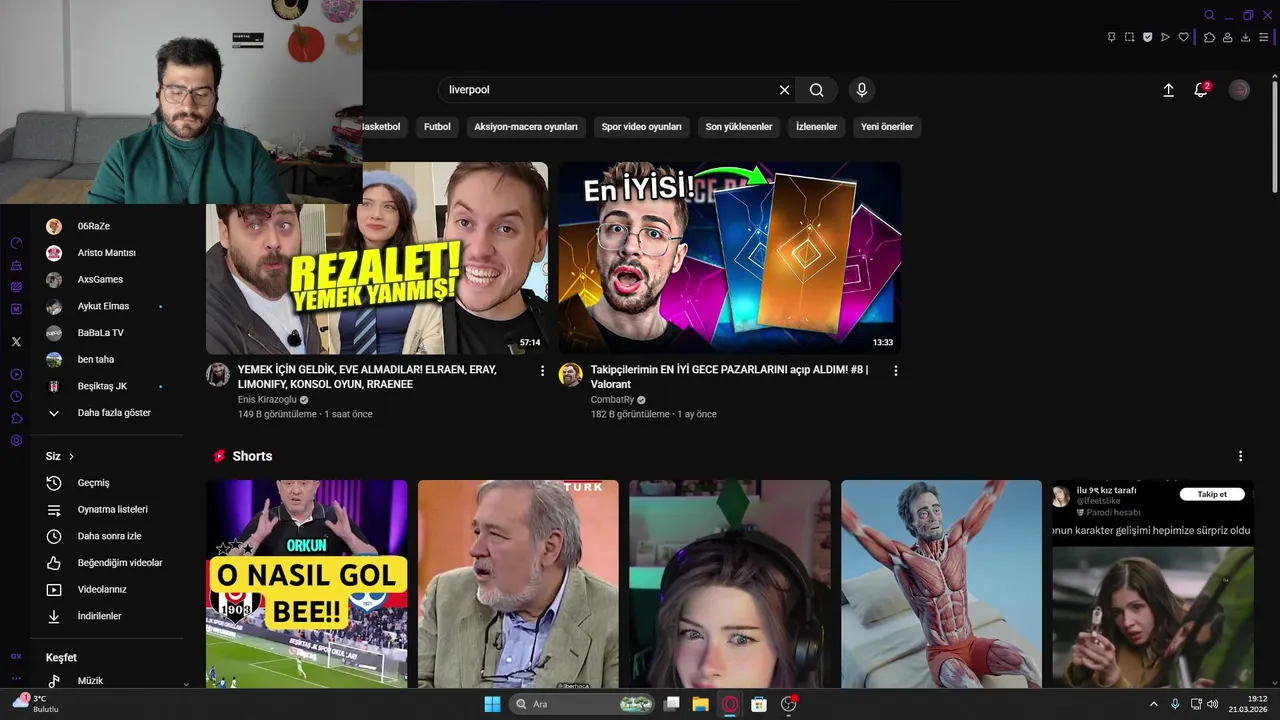Click the Opera GX snapshot icon

(x=1129, y=37)
